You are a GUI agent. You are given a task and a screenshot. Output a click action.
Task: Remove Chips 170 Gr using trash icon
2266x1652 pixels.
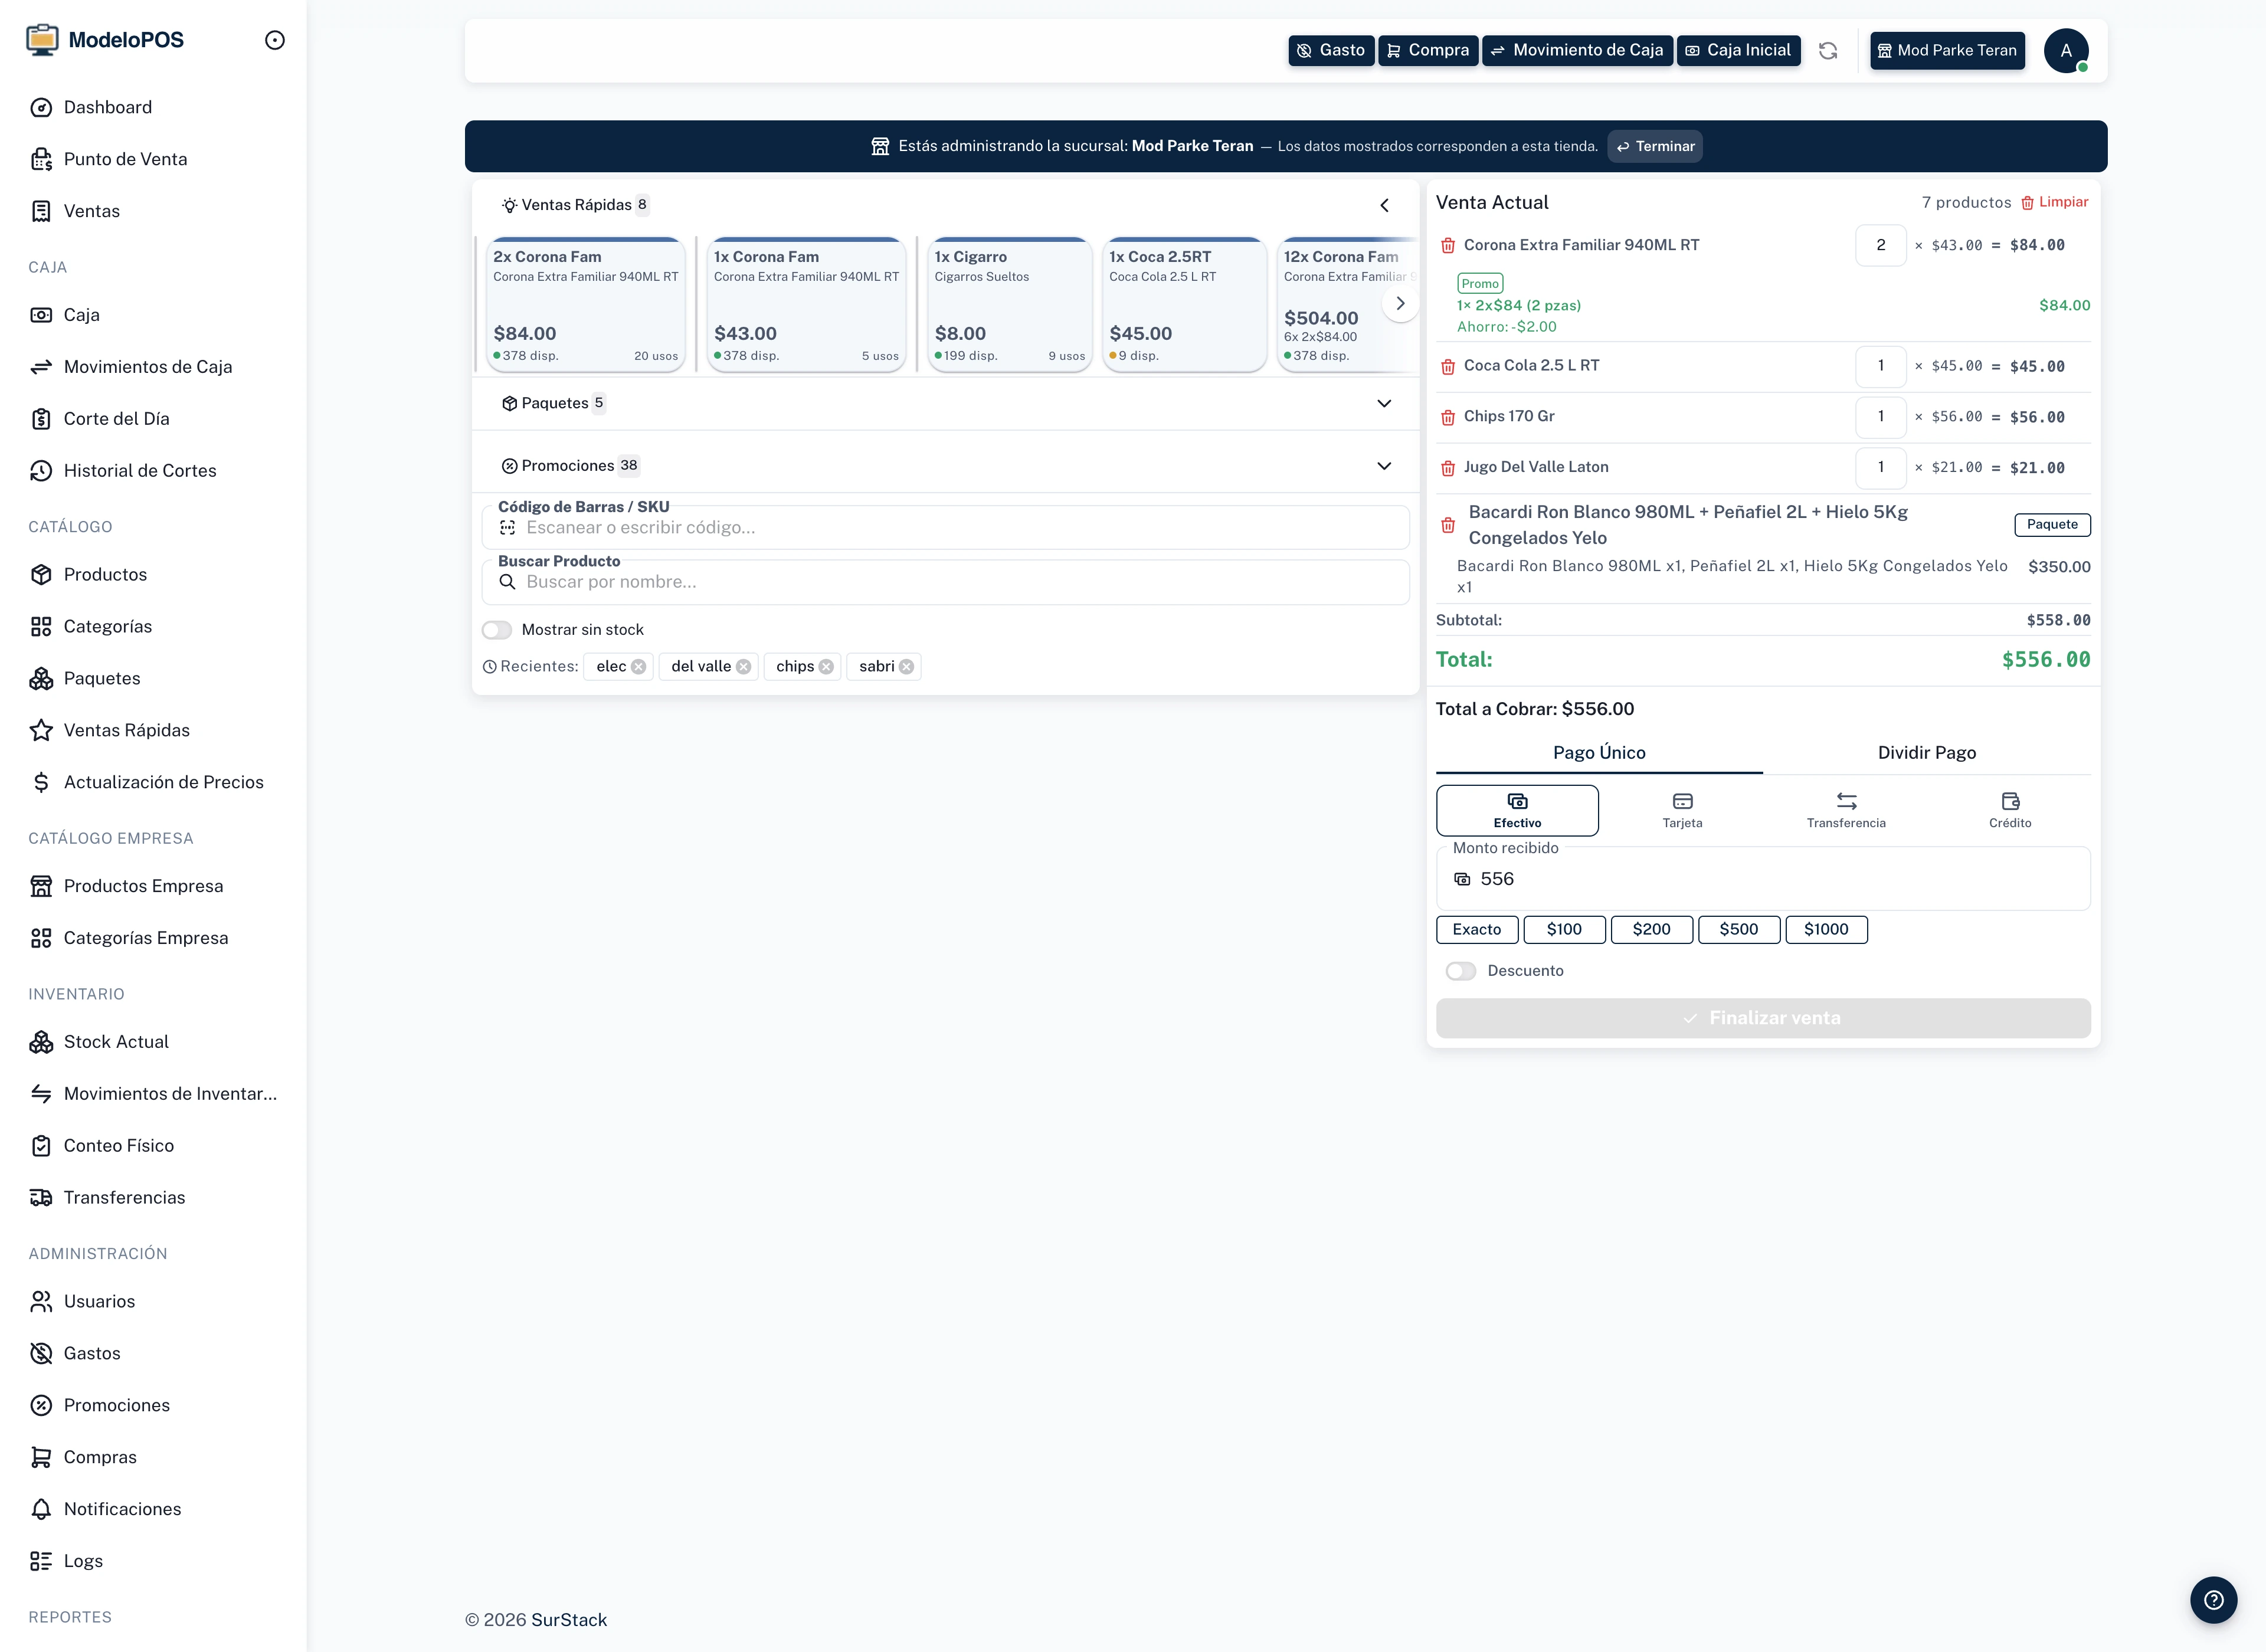point(1447,418)
